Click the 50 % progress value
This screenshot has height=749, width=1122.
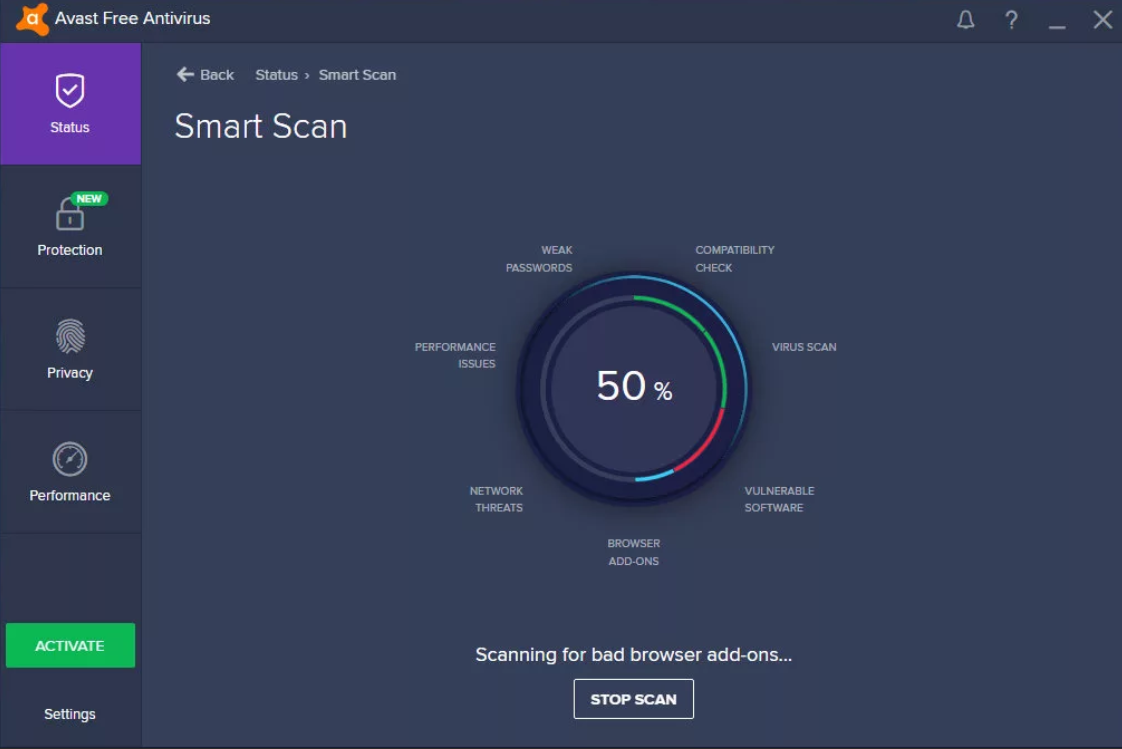pos(634,386)
